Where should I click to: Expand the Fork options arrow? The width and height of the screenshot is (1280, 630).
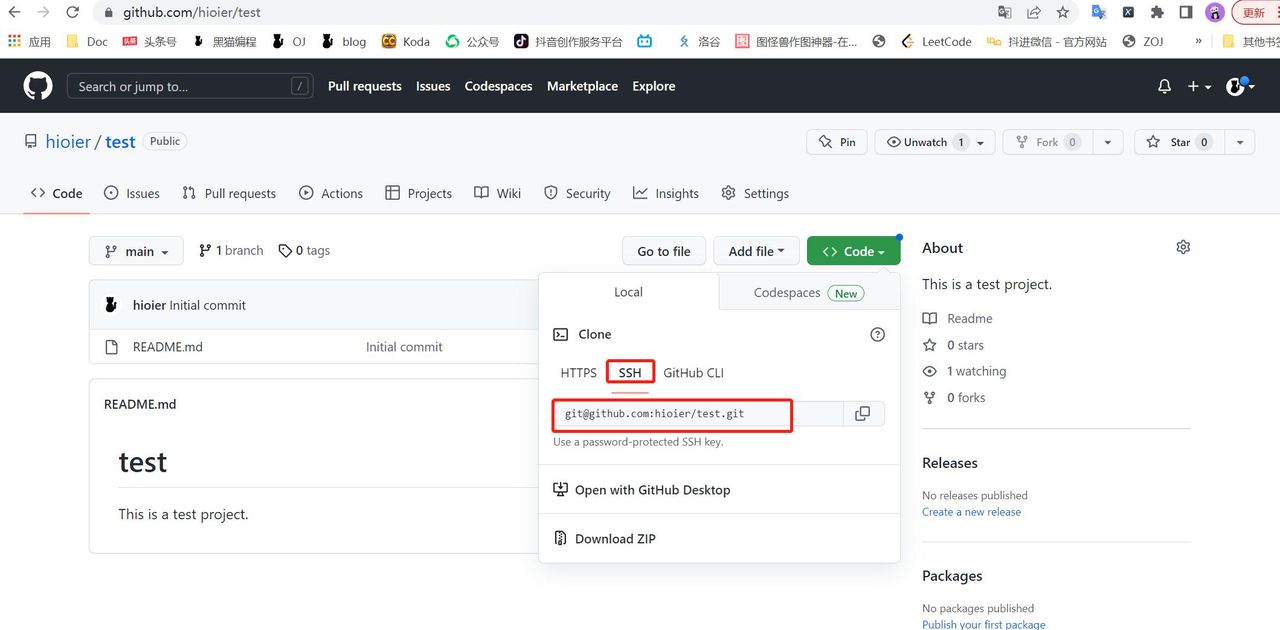1107,142
